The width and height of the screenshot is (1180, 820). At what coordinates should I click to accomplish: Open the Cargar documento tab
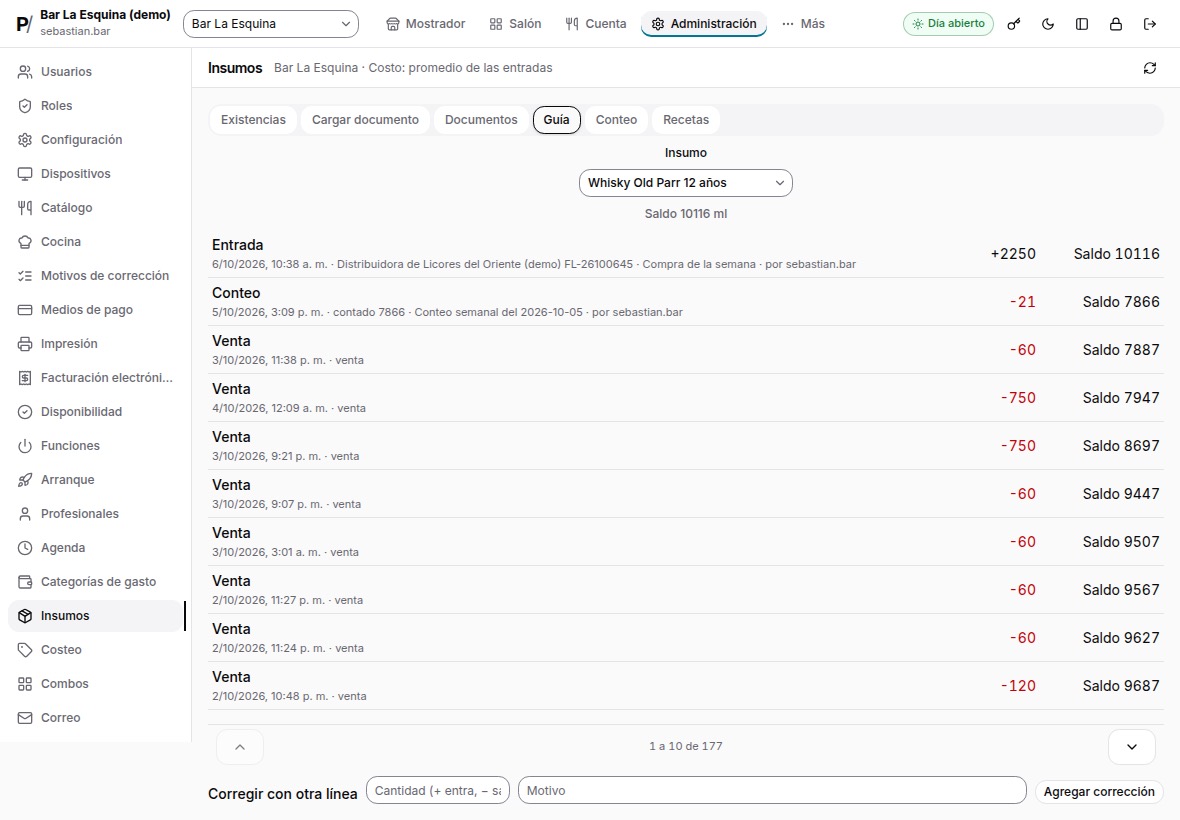[366, 120]
